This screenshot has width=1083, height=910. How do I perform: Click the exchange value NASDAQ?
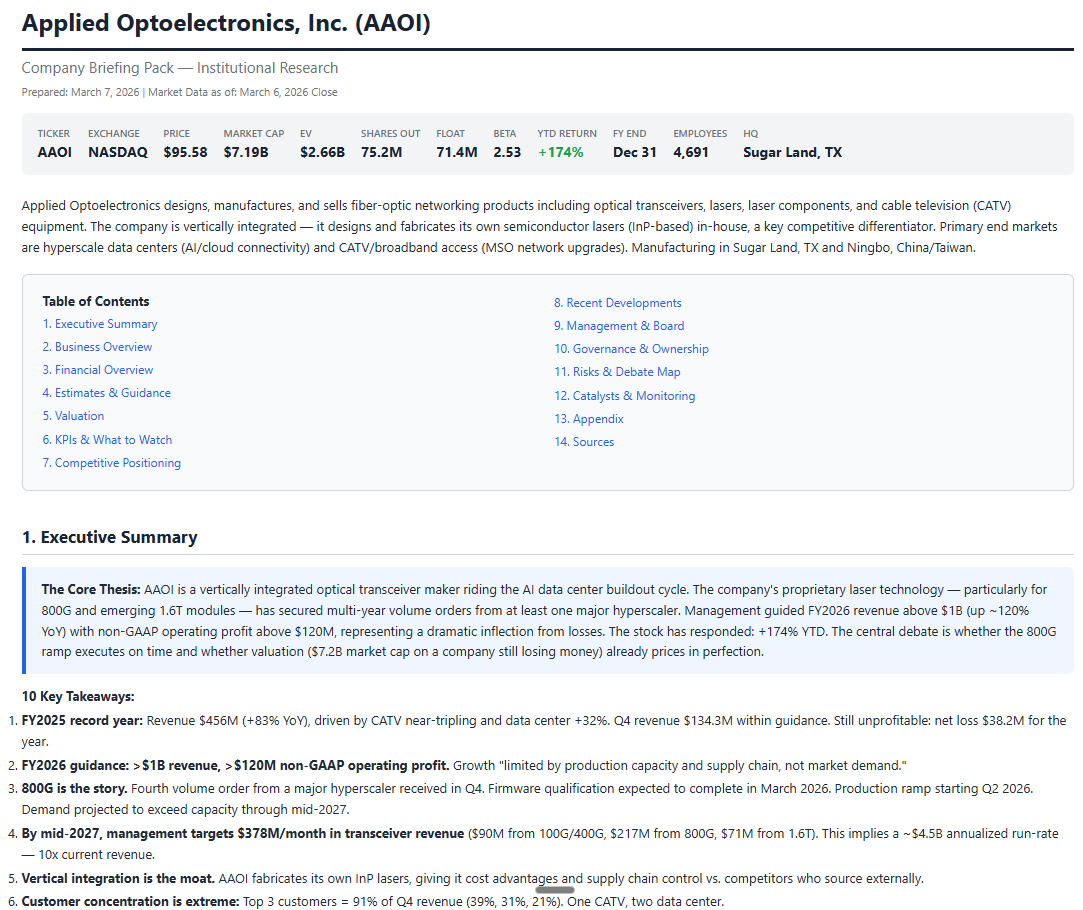117,153
